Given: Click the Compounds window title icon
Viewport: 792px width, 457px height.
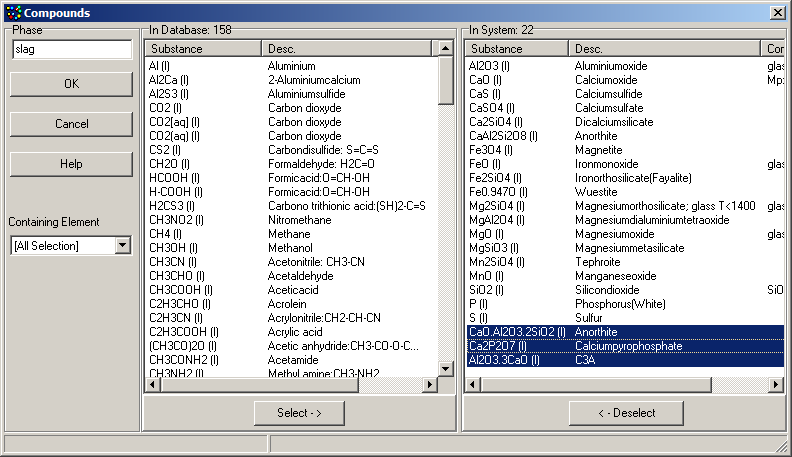Looking at the screenshot, I should tap(11, 12).
